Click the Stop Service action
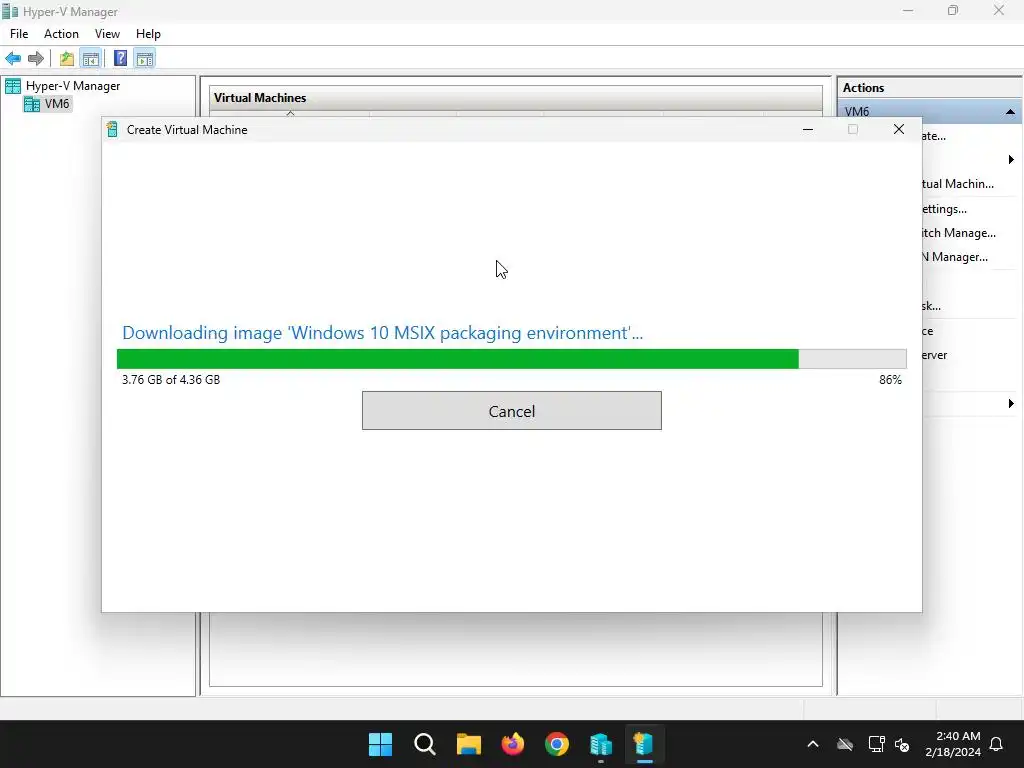This screenshot has width=1024, height=768. (927, 331)
